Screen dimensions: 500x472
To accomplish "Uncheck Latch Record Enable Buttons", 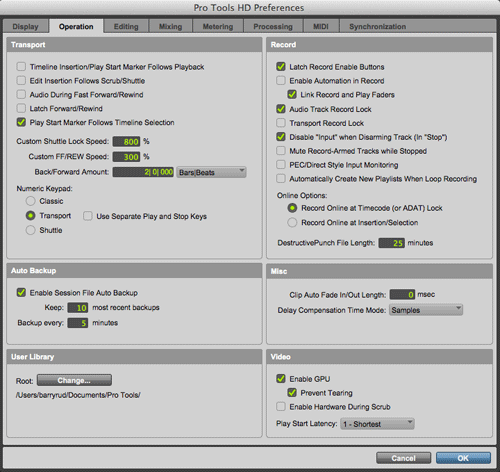I will [281, 67].
